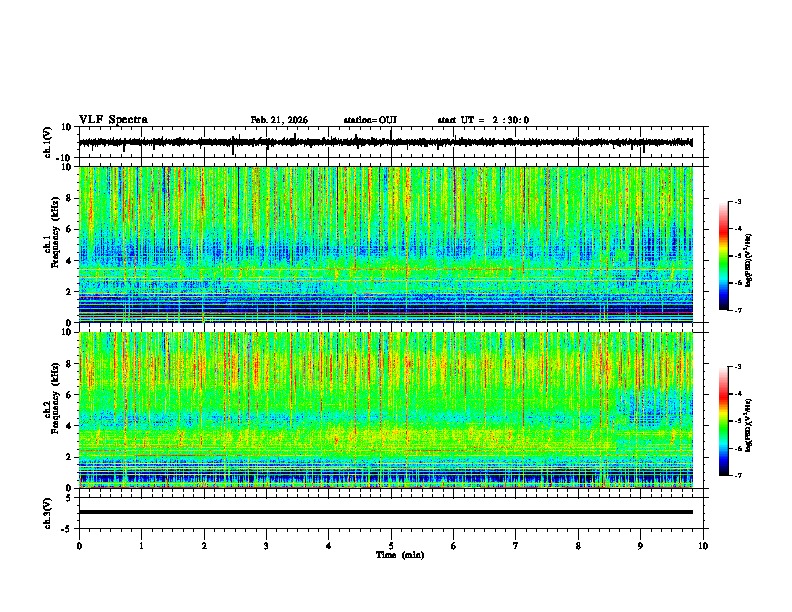The width and height of the screenshot is (792, 612).
Task: Click the "Time (min)" axis label
Action: [x=400, y=555]
